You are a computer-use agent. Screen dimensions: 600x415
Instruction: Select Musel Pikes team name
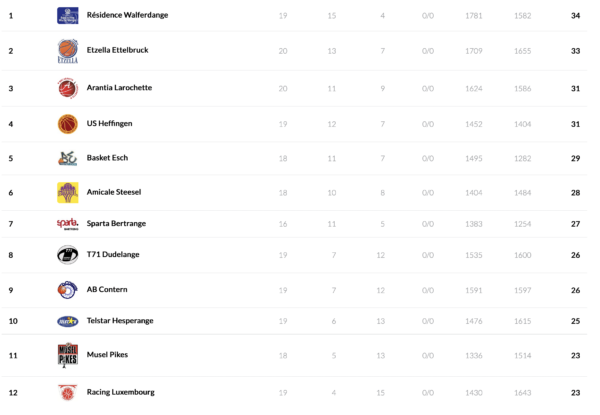tap(107, 355)
